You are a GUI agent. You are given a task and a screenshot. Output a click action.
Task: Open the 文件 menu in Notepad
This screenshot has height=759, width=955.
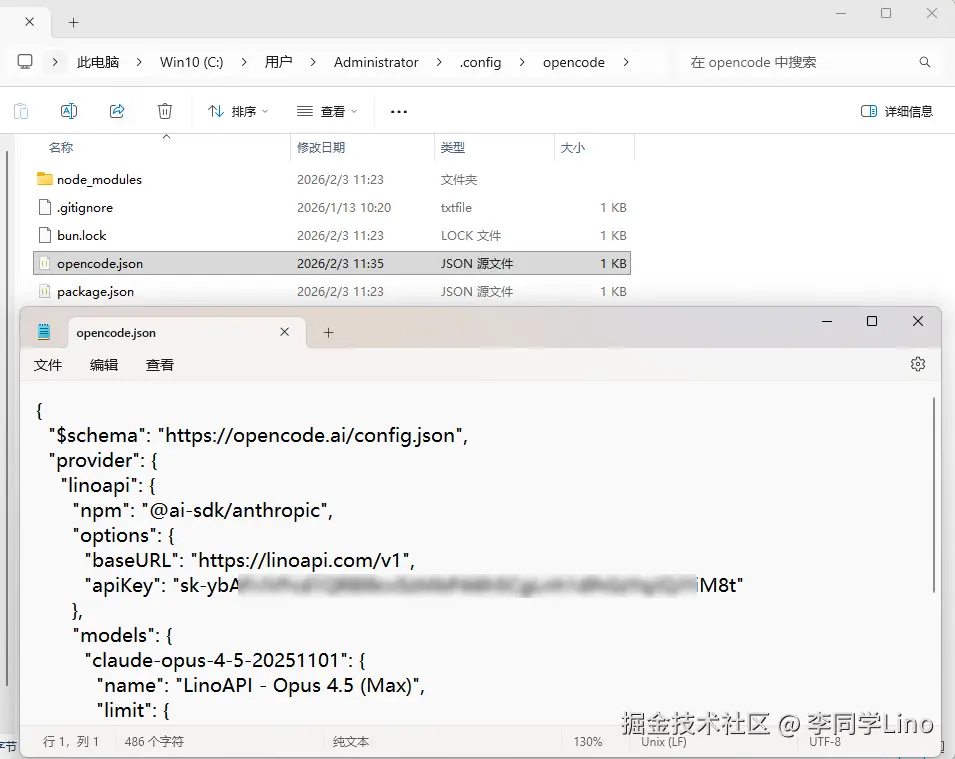coord(48,365)
